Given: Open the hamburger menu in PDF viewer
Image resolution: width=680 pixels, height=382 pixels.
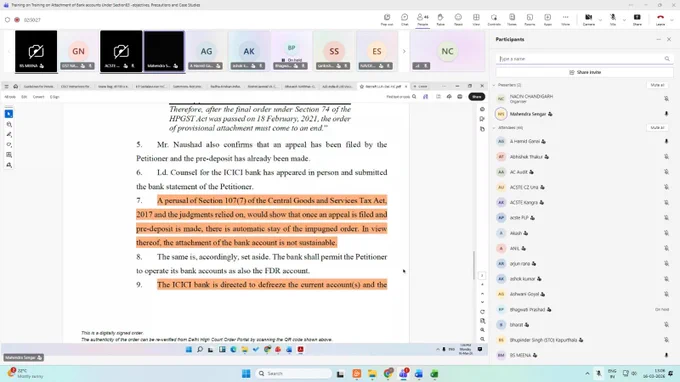Looking at the screenshot, I should [x=7, y=86].
